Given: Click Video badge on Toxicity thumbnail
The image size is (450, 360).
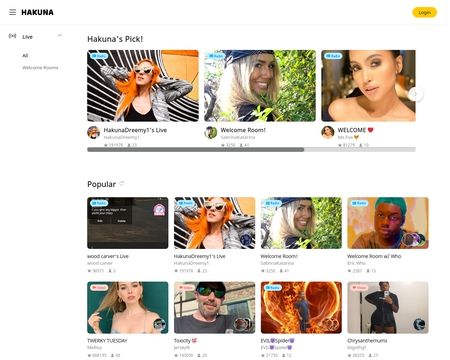Looking at the screenshot, I should 186,287.
